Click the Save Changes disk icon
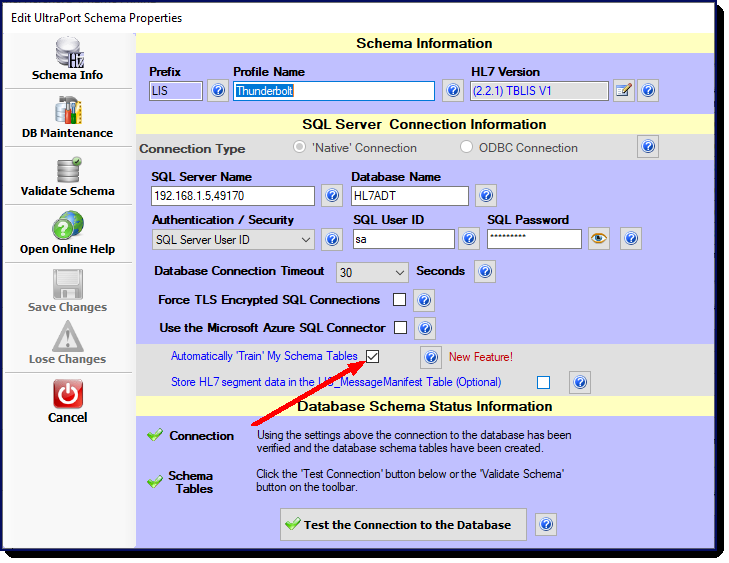729x563 pixels. pos(68,284)
